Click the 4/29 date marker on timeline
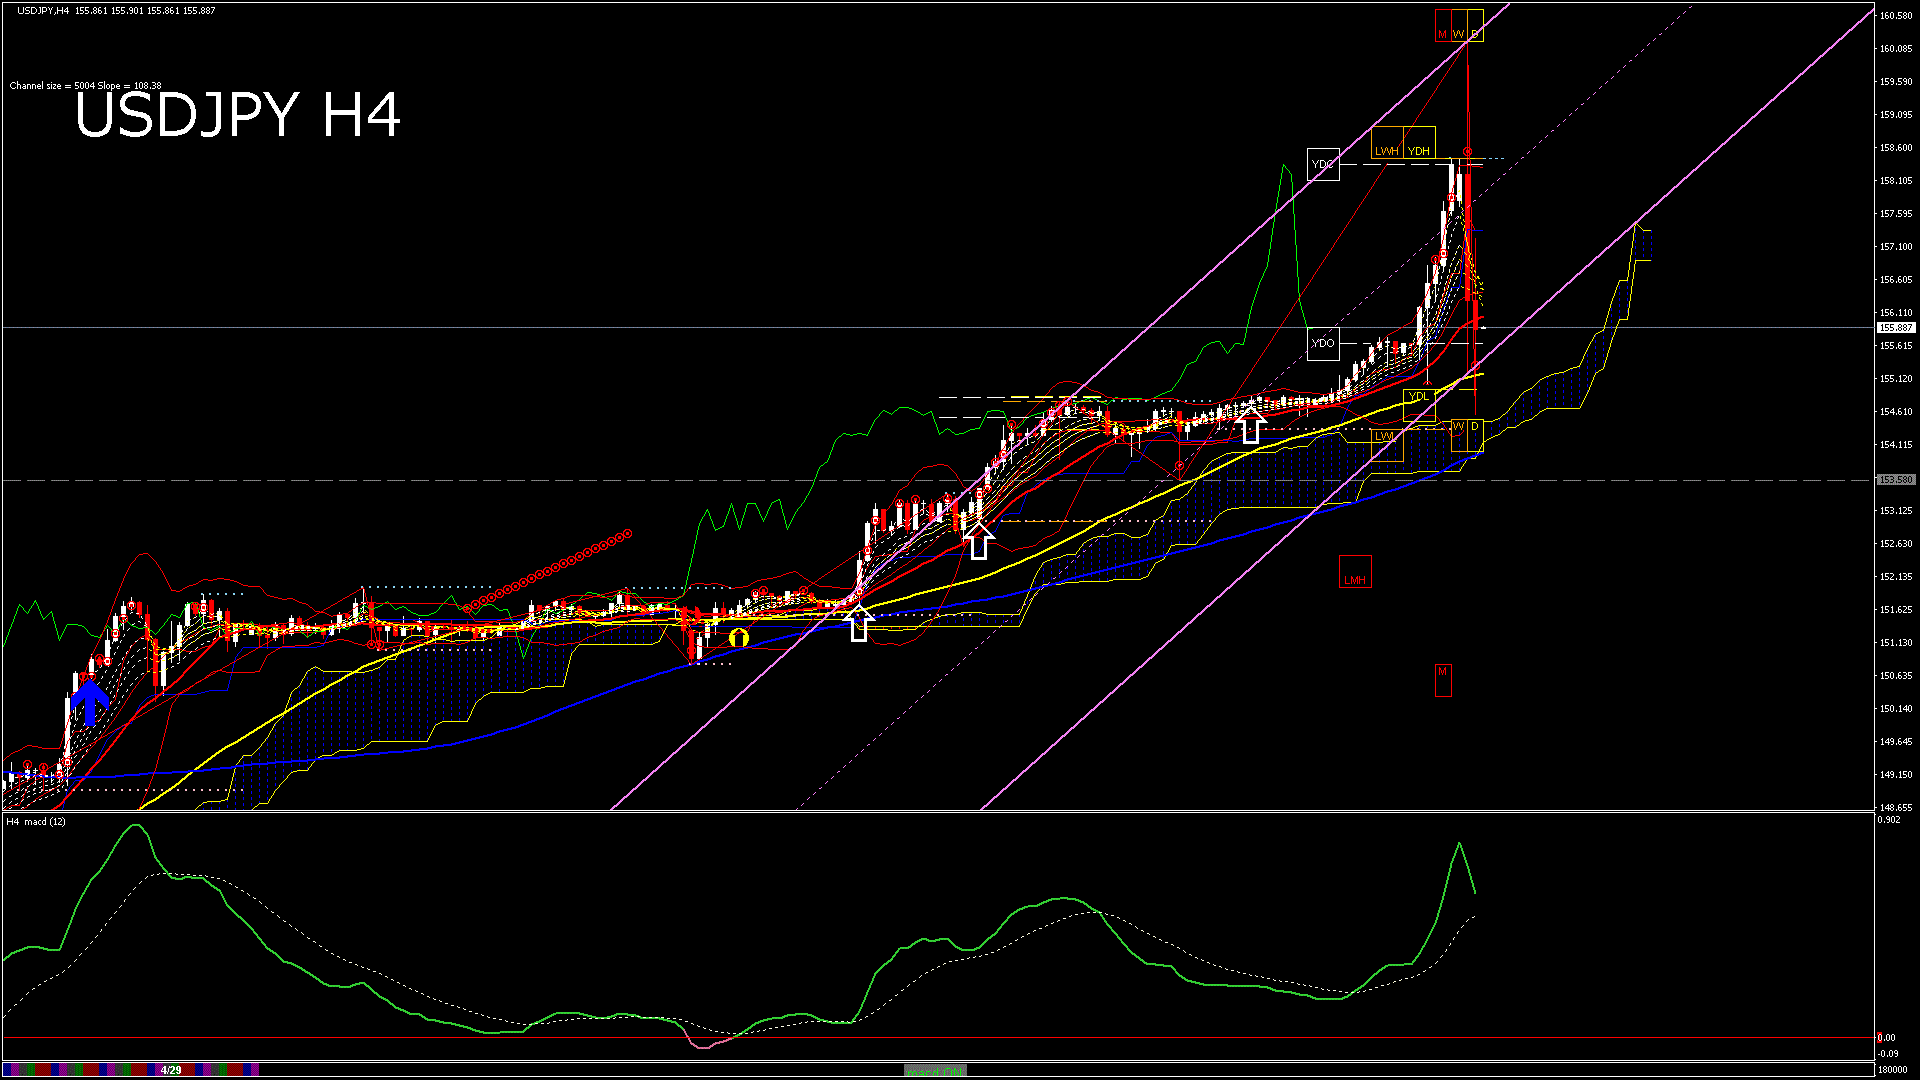 coord(171,1070)
